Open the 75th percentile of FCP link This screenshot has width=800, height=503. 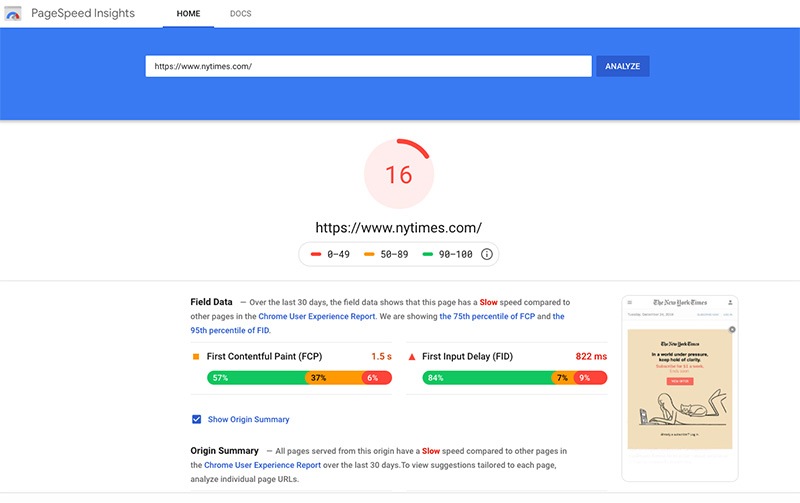pos(487,316)
